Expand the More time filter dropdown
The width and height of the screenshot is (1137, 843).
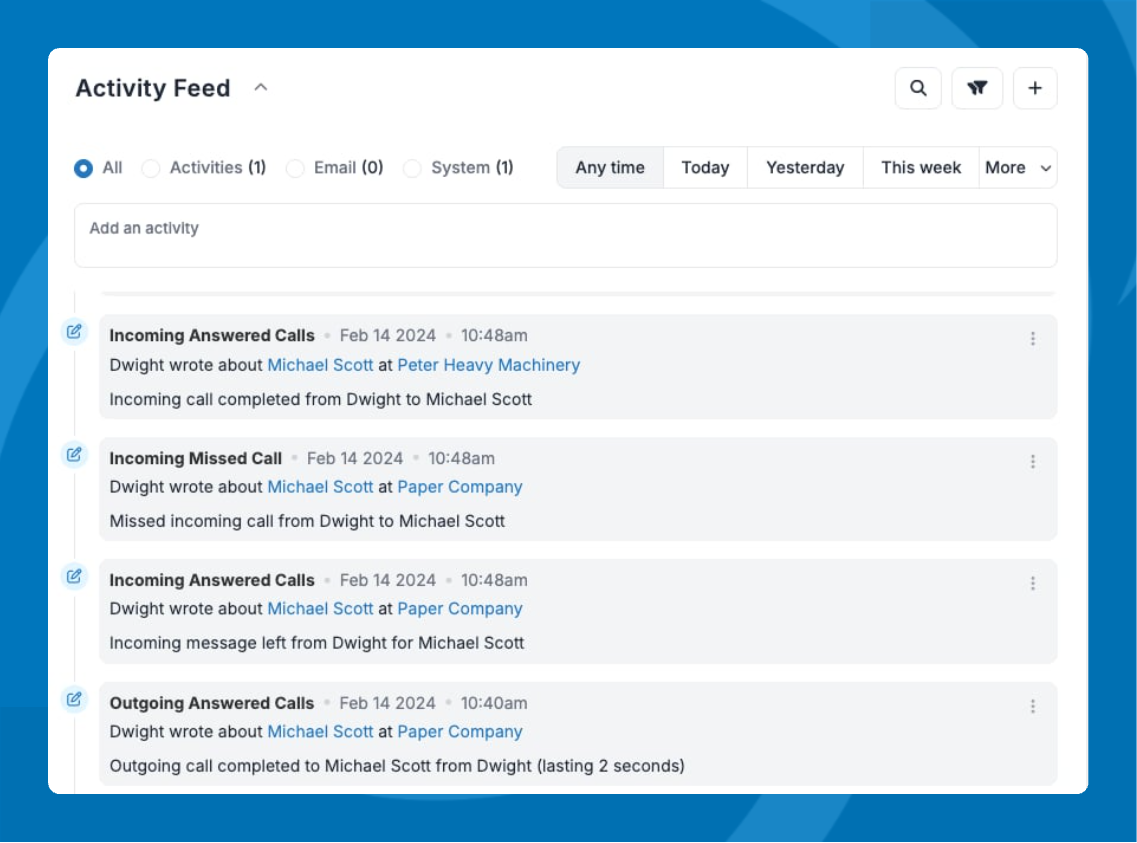[1018, 168]
